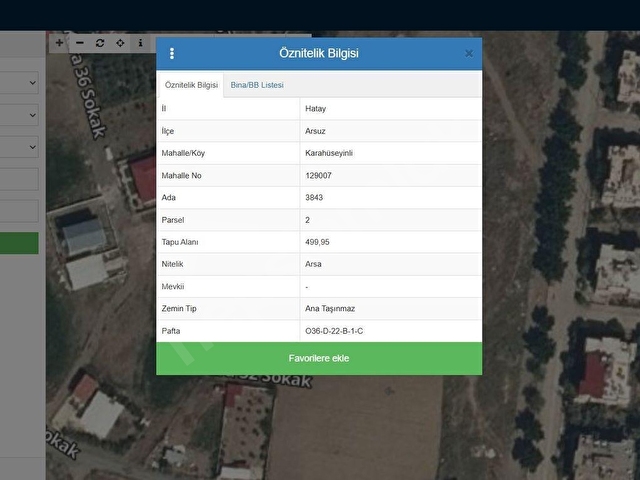The image size is (640, 480).
Task: Select the Ada value 3843
Action: [x=314, y=198]
